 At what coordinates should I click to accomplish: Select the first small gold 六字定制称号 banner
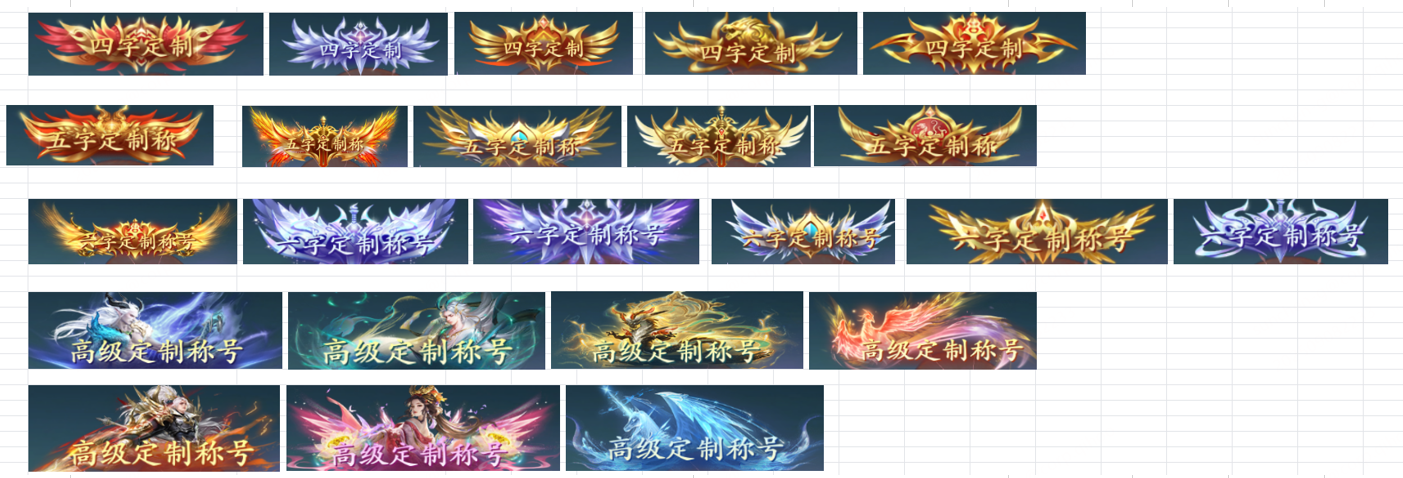pos(133,231)
